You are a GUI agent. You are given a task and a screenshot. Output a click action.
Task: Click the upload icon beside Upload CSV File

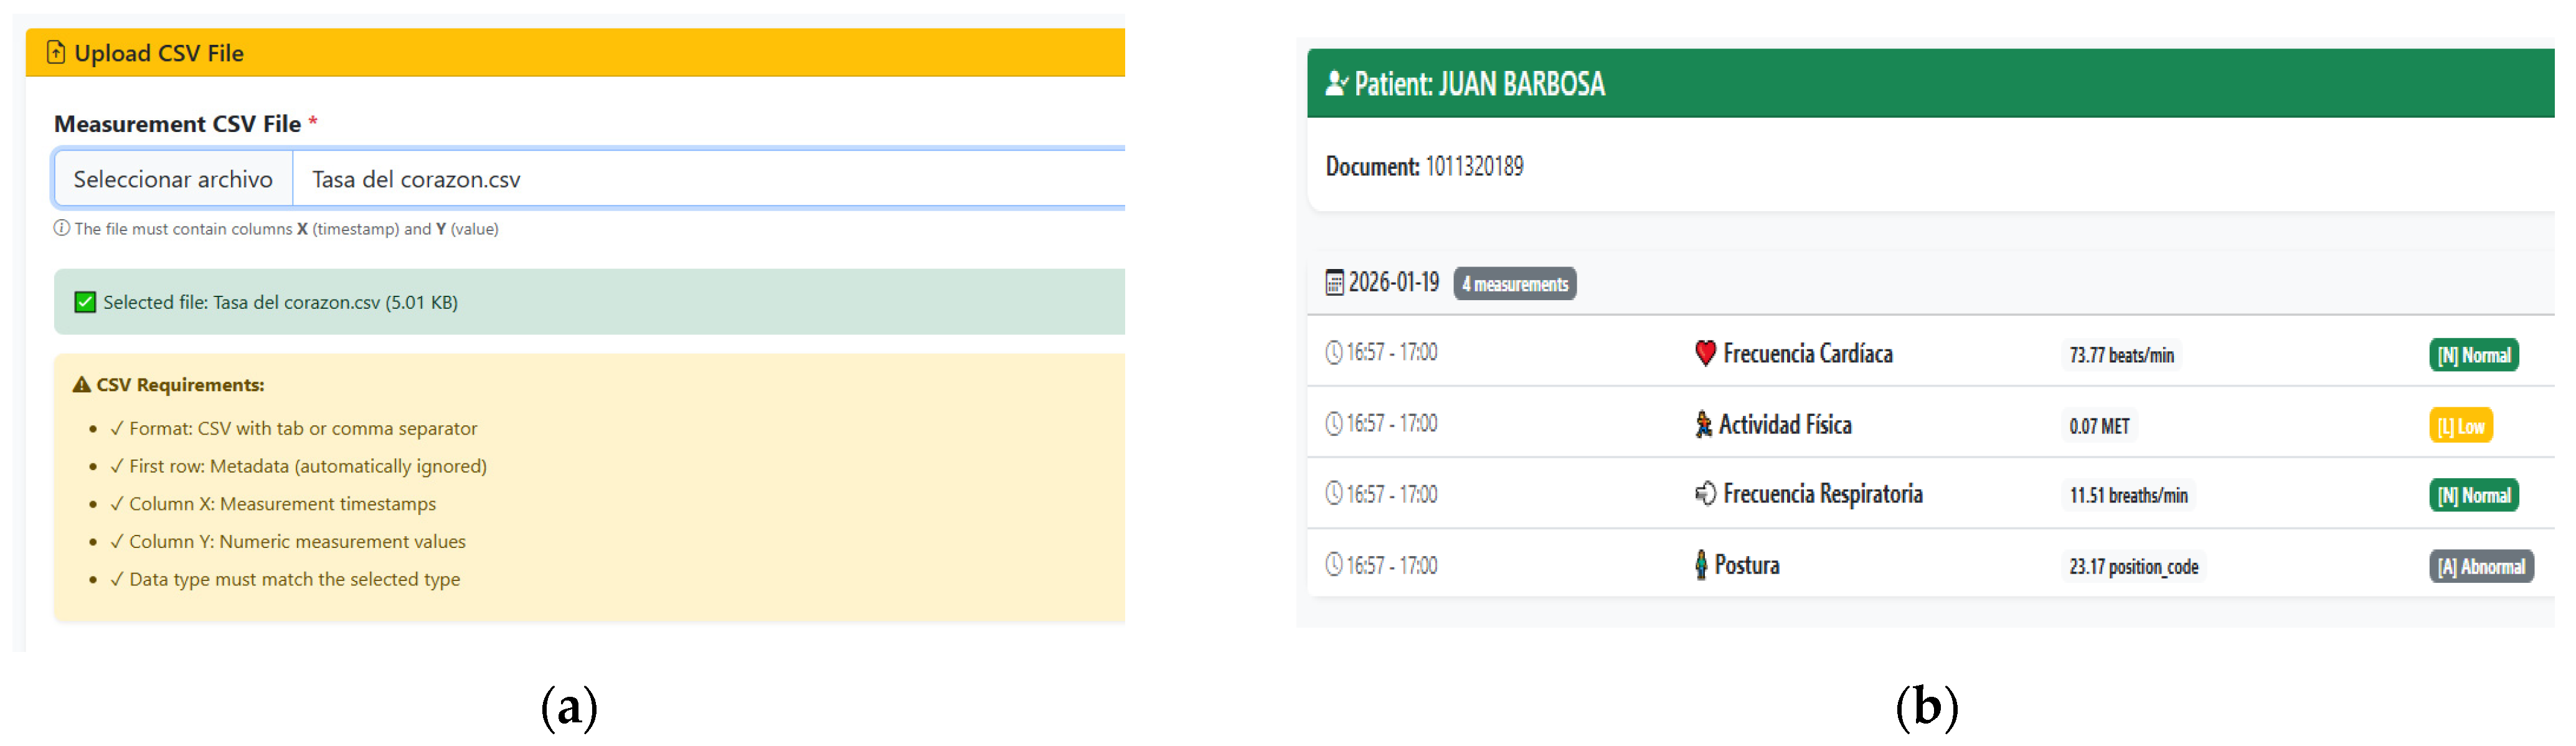pos(56,53)
